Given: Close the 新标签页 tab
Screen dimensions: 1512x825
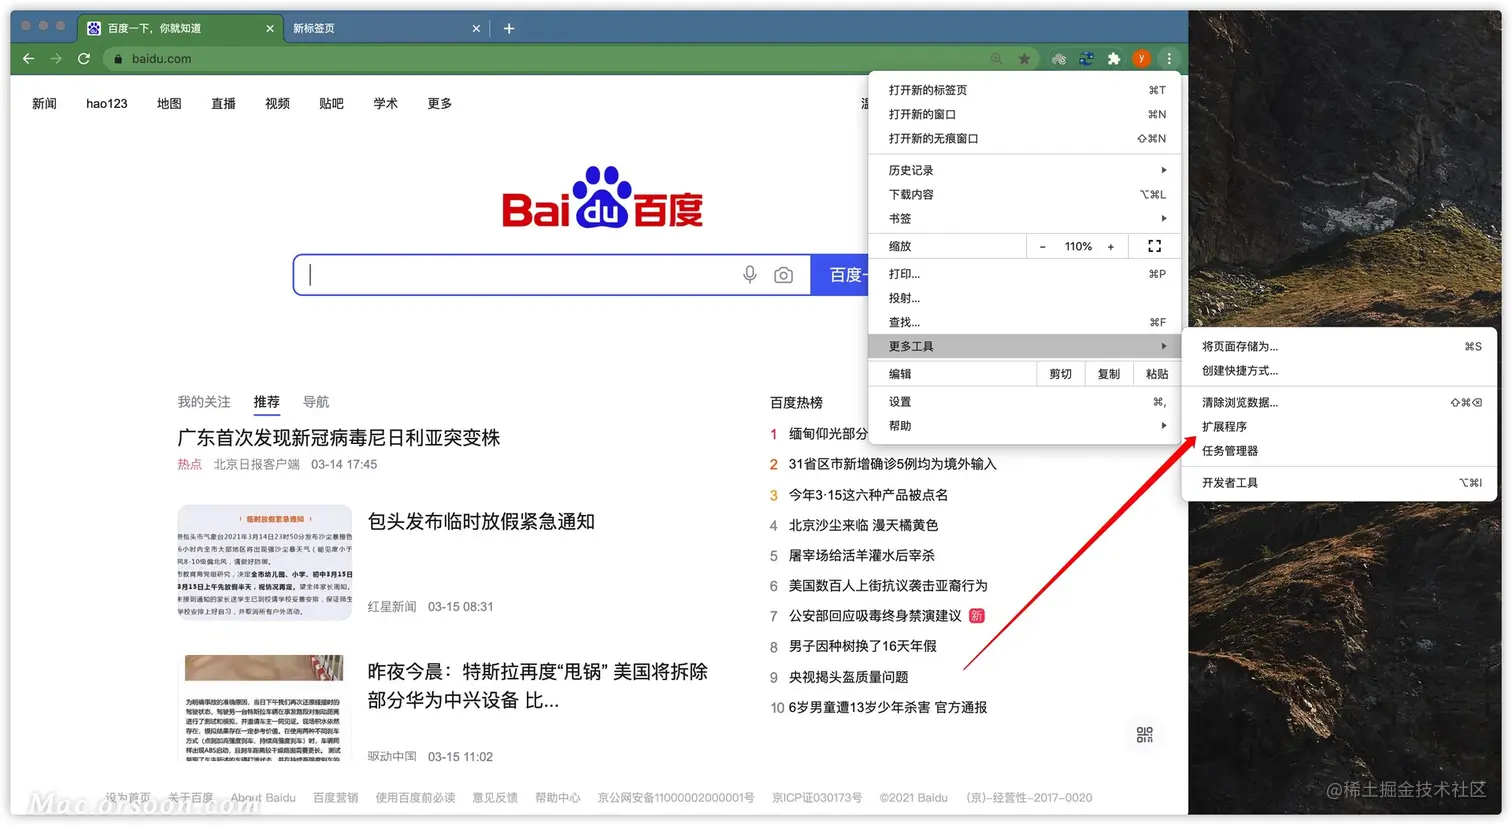Looking at the screenshot, I should 476,29.
